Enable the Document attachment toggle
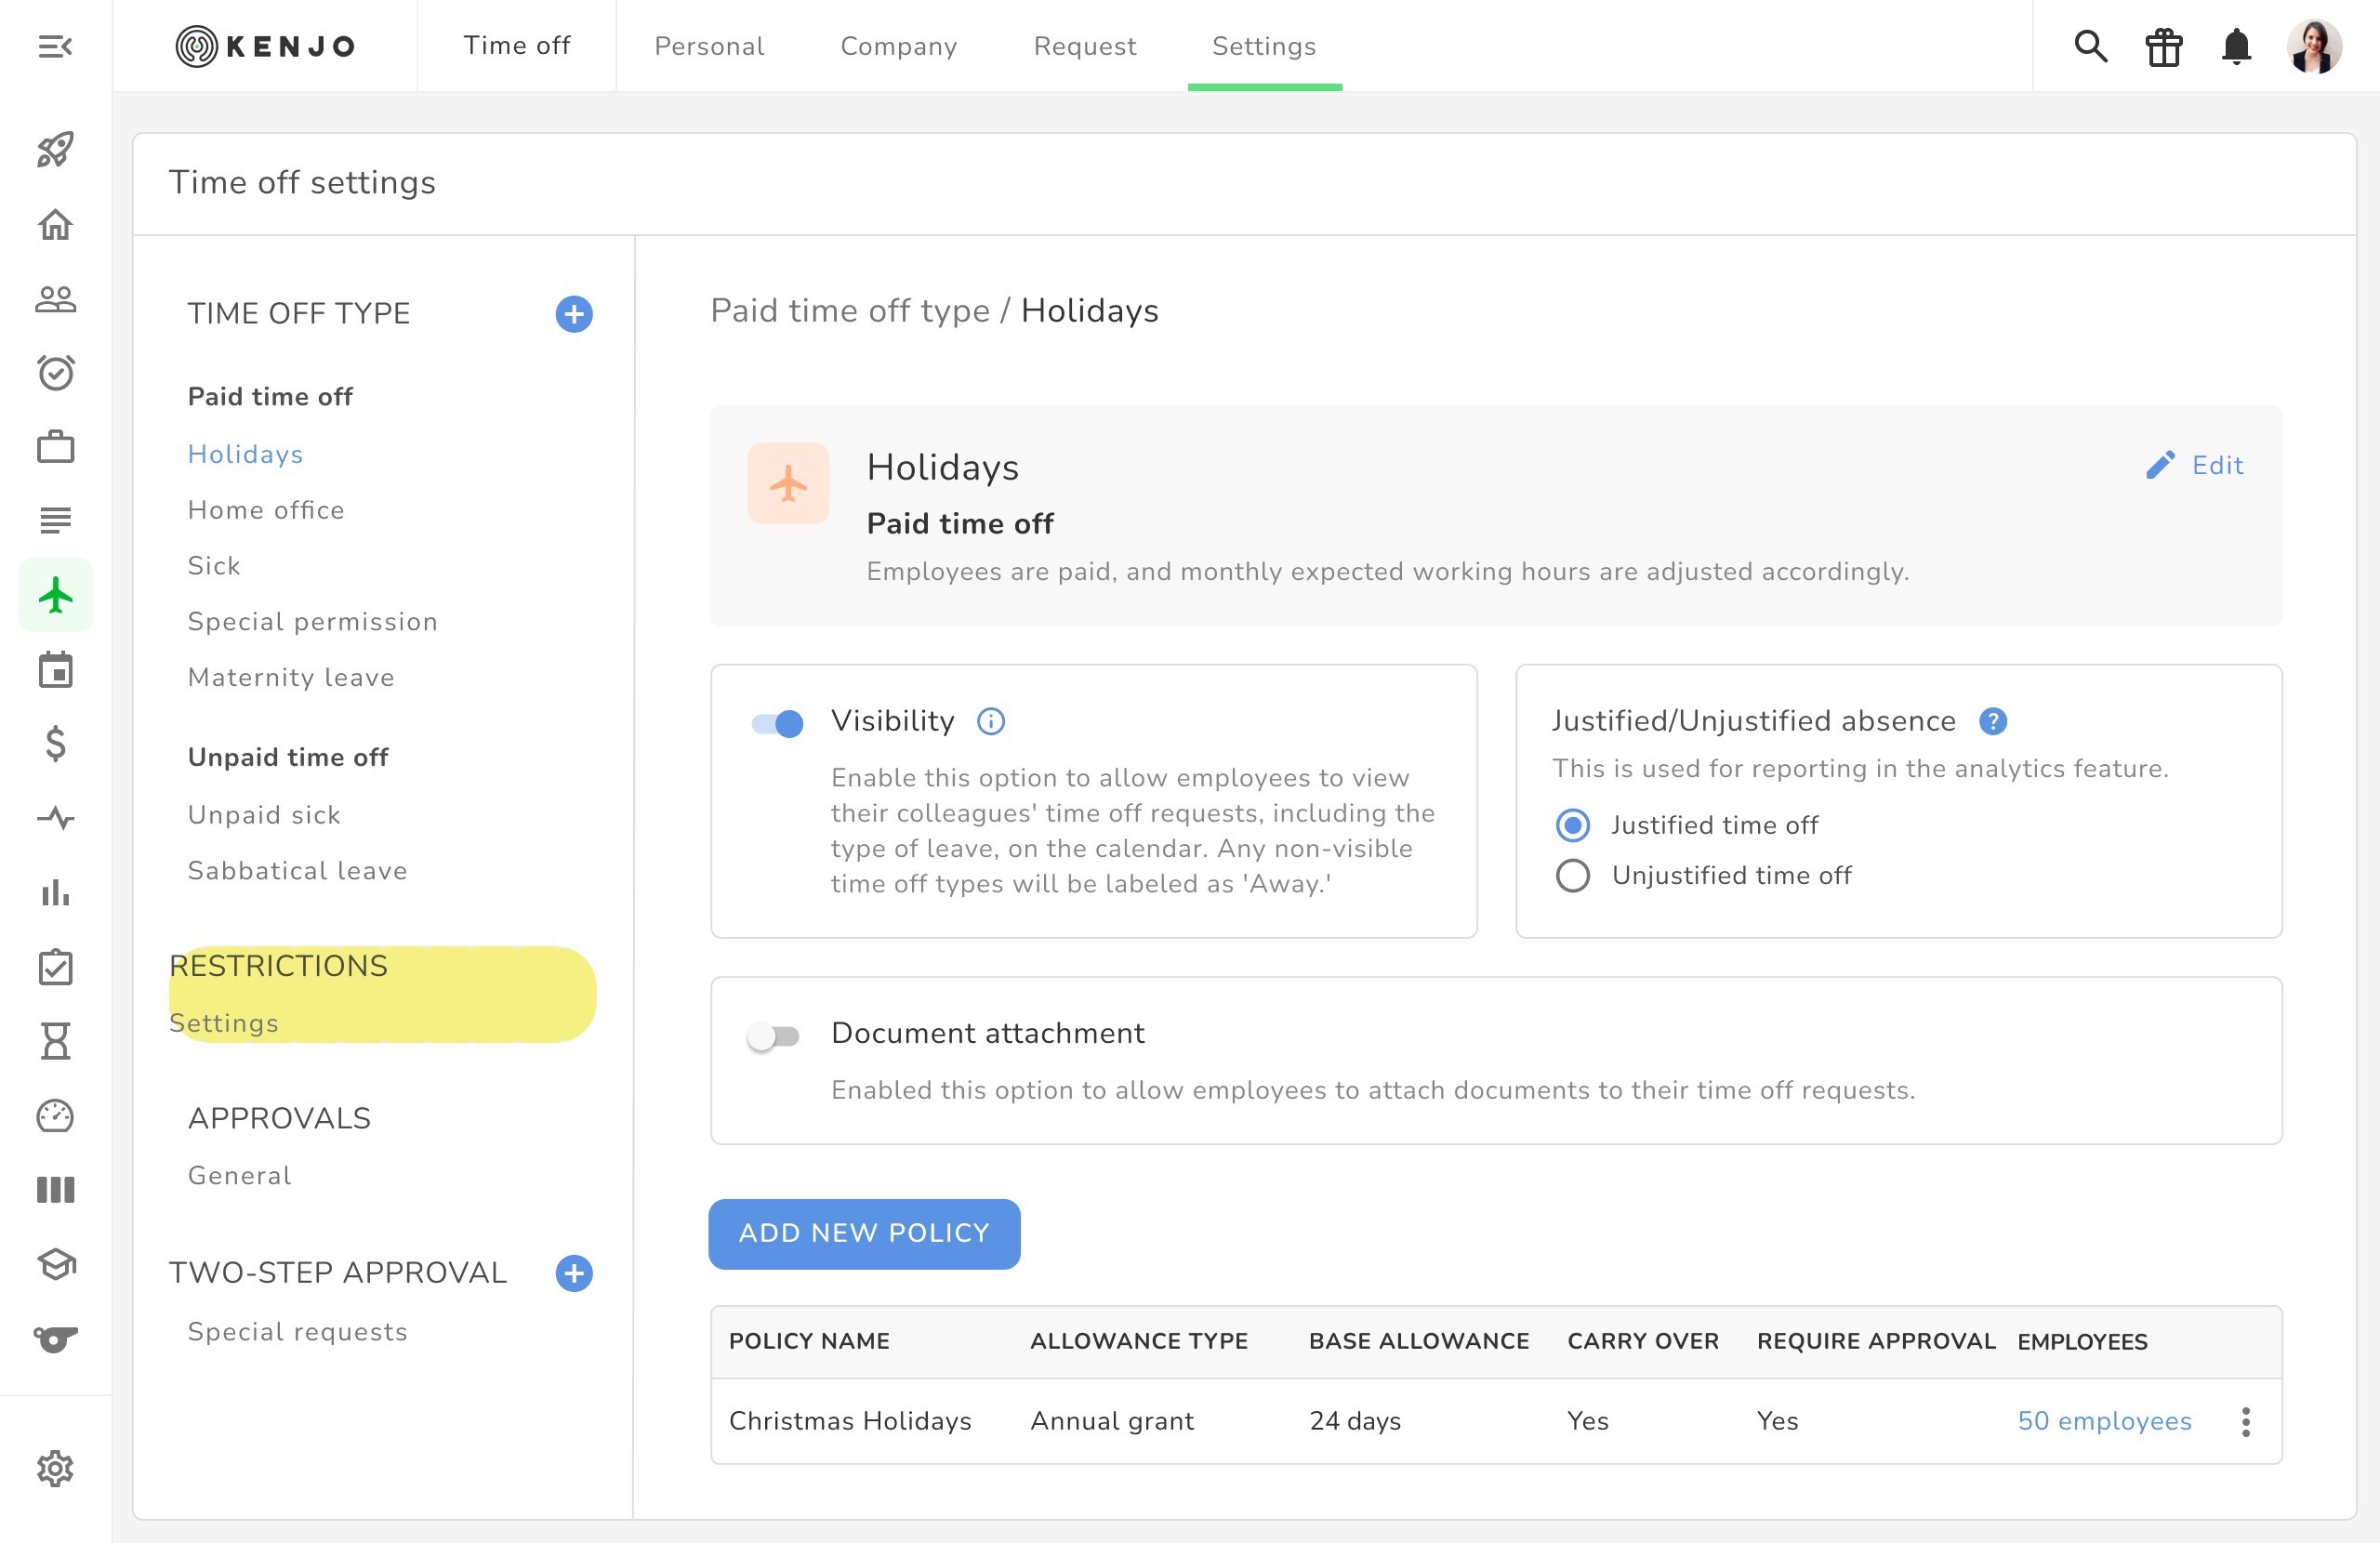The height and width of the screenshot is (1543, 2380). [773, 1036]
